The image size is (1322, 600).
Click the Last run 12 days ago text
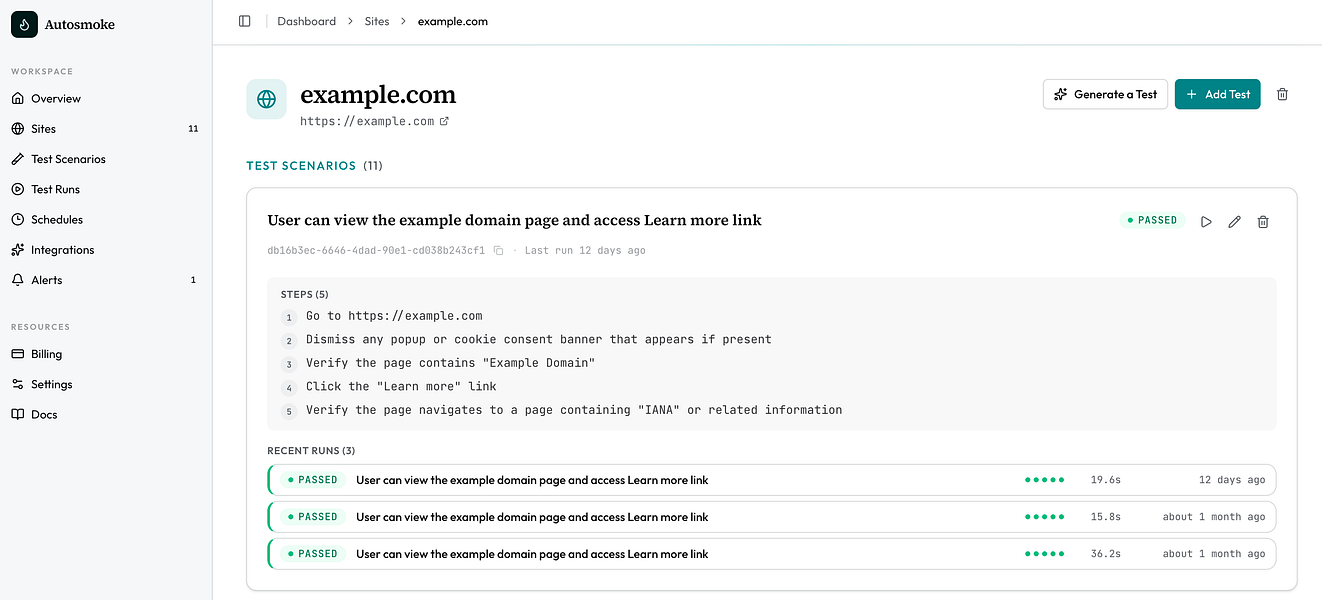585,251
